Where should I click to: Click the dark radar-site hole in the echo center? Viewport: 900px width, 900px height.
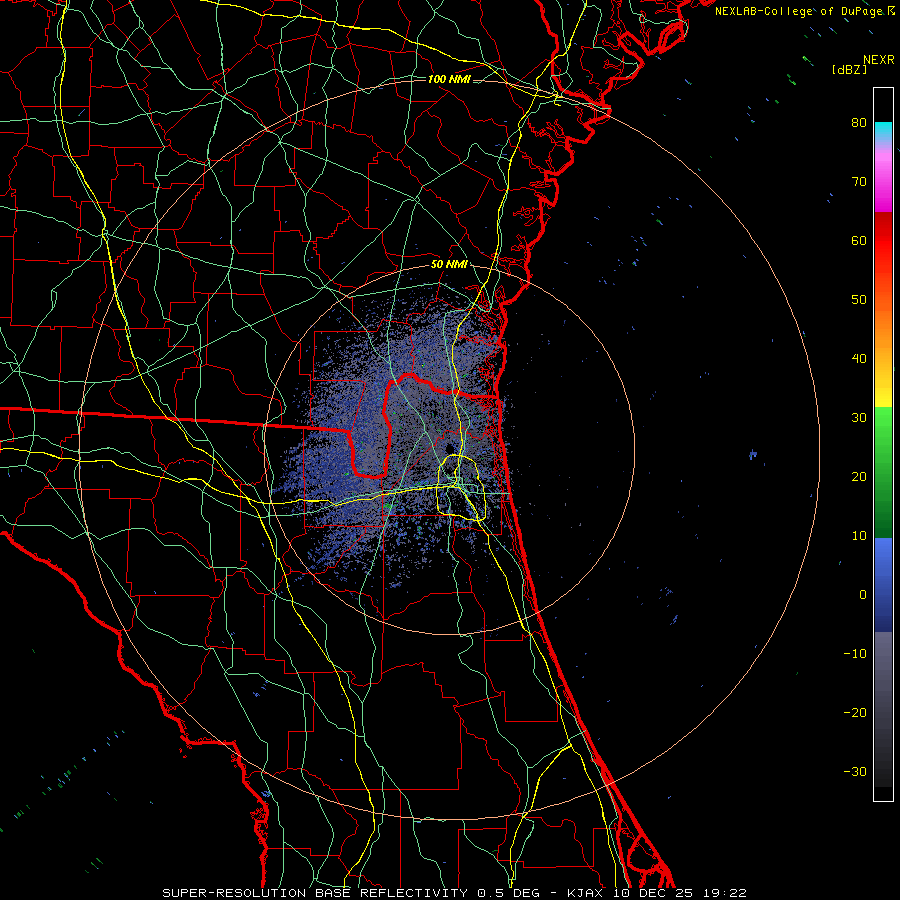(451, 448)
